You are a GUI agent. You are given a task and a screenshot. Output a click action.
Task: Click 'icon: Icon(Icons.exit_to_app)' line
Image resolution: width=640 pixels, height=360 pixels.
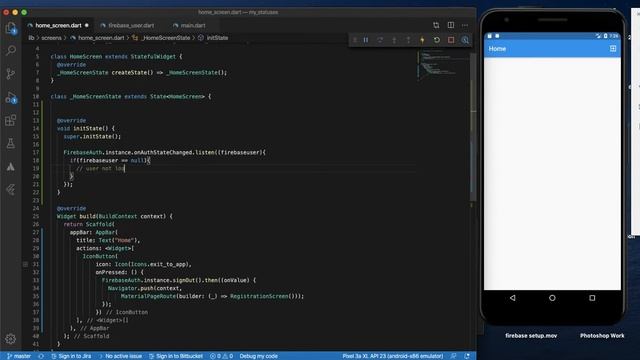(x=143, y=264)
